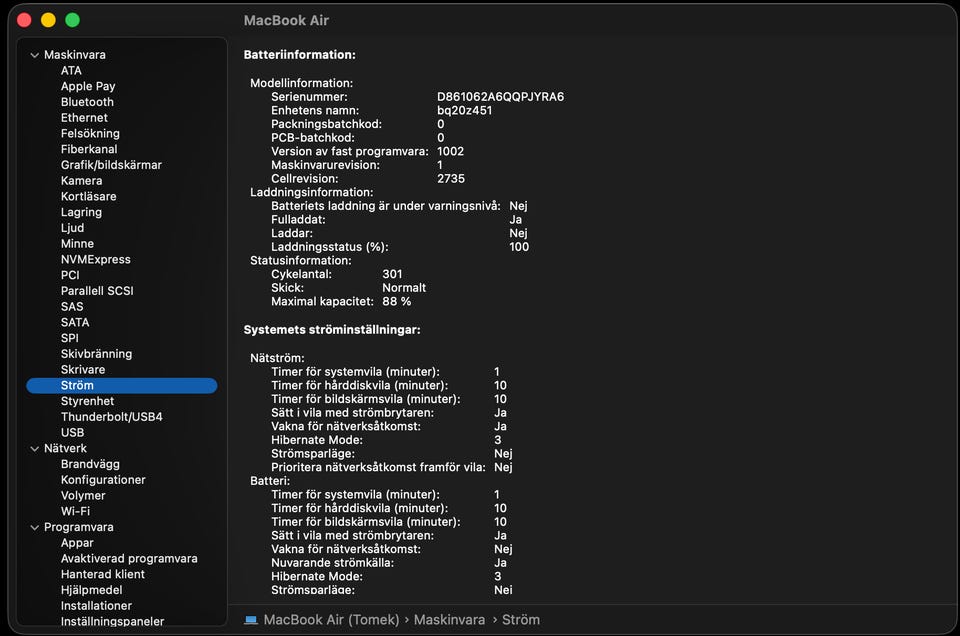Screen dimensions: 960x636
Task: Open Wi-Fi in the sidebar
Action: (x=75, y=511)
